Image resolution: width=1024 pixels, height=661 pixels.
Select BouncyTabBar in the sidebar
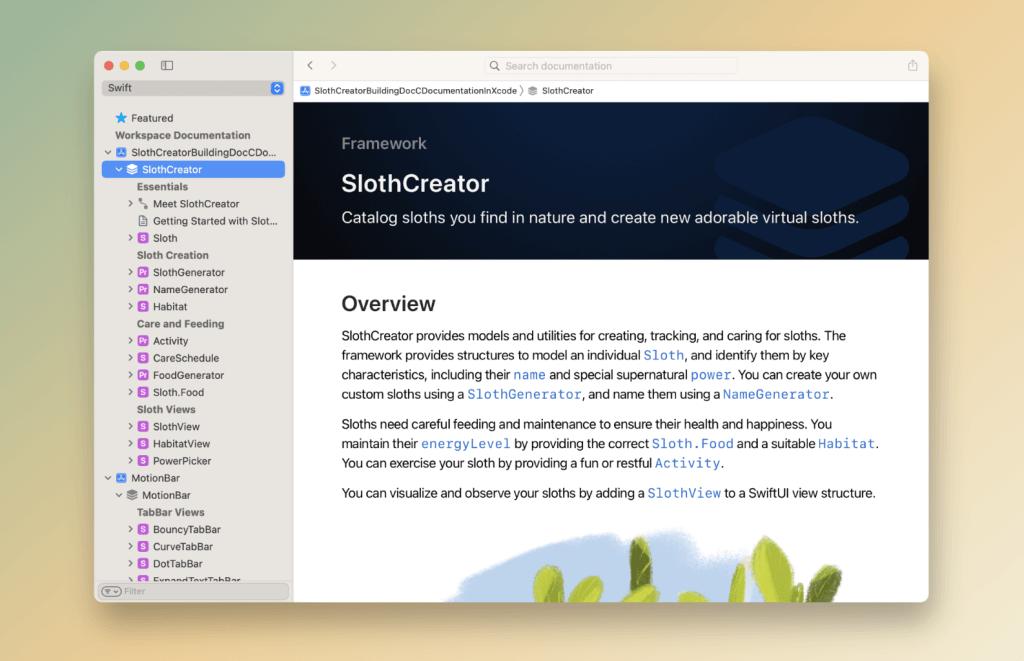(x=186, y=530)
